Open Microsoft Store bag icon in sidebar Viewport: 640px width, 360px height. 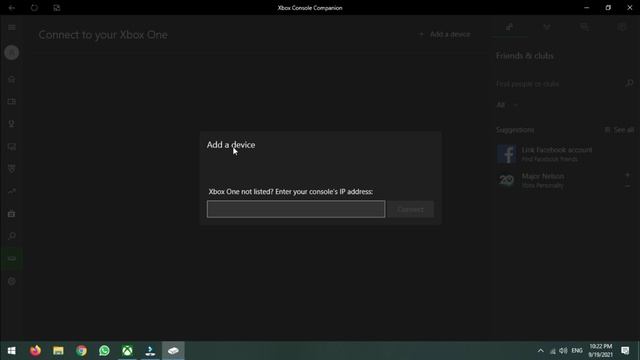[x=11, y=214]
